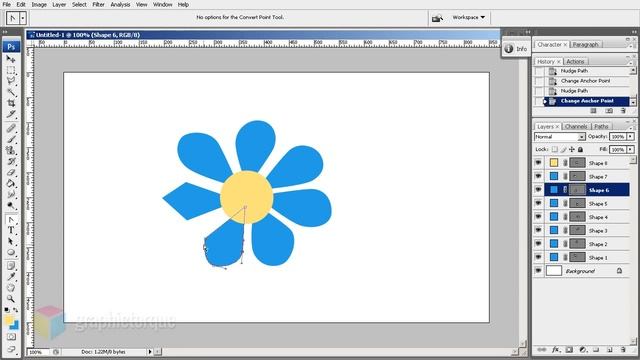Switch to the Actions tab
Screen dimensions: 640x360
[575, 61]
